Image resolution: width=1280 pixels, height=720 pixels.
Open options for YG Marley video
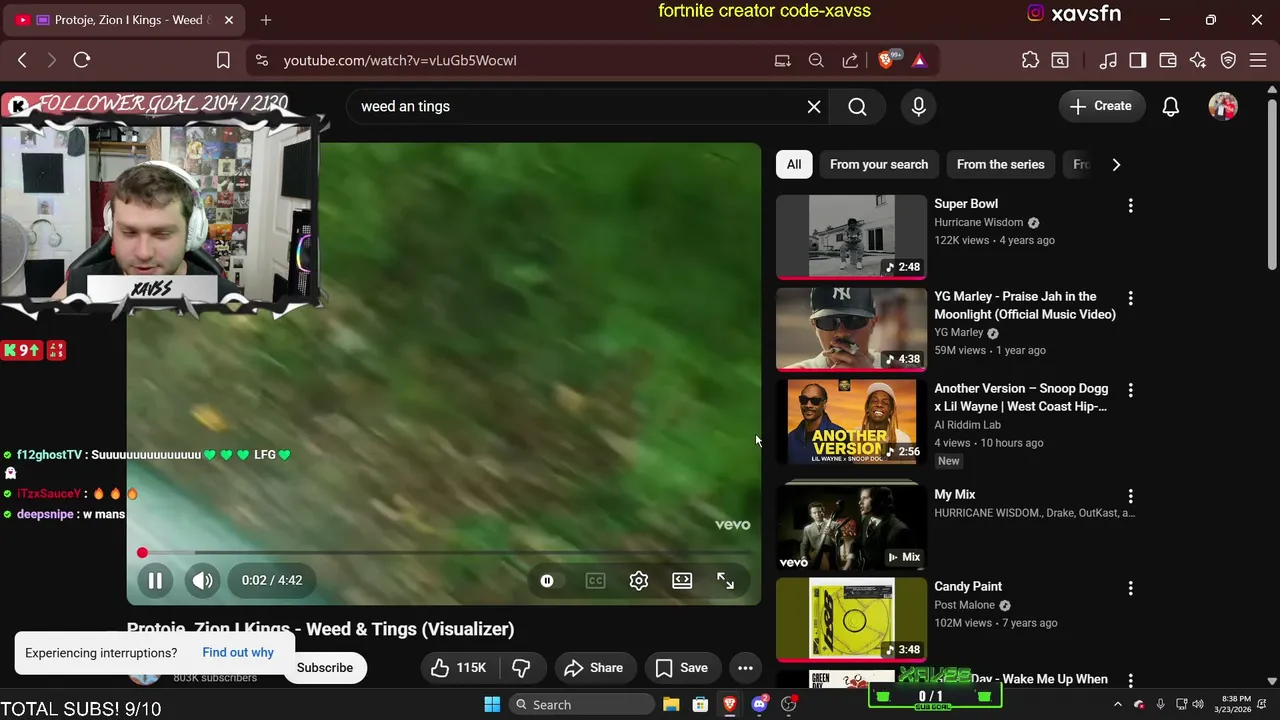click(x=1131, y=298)
